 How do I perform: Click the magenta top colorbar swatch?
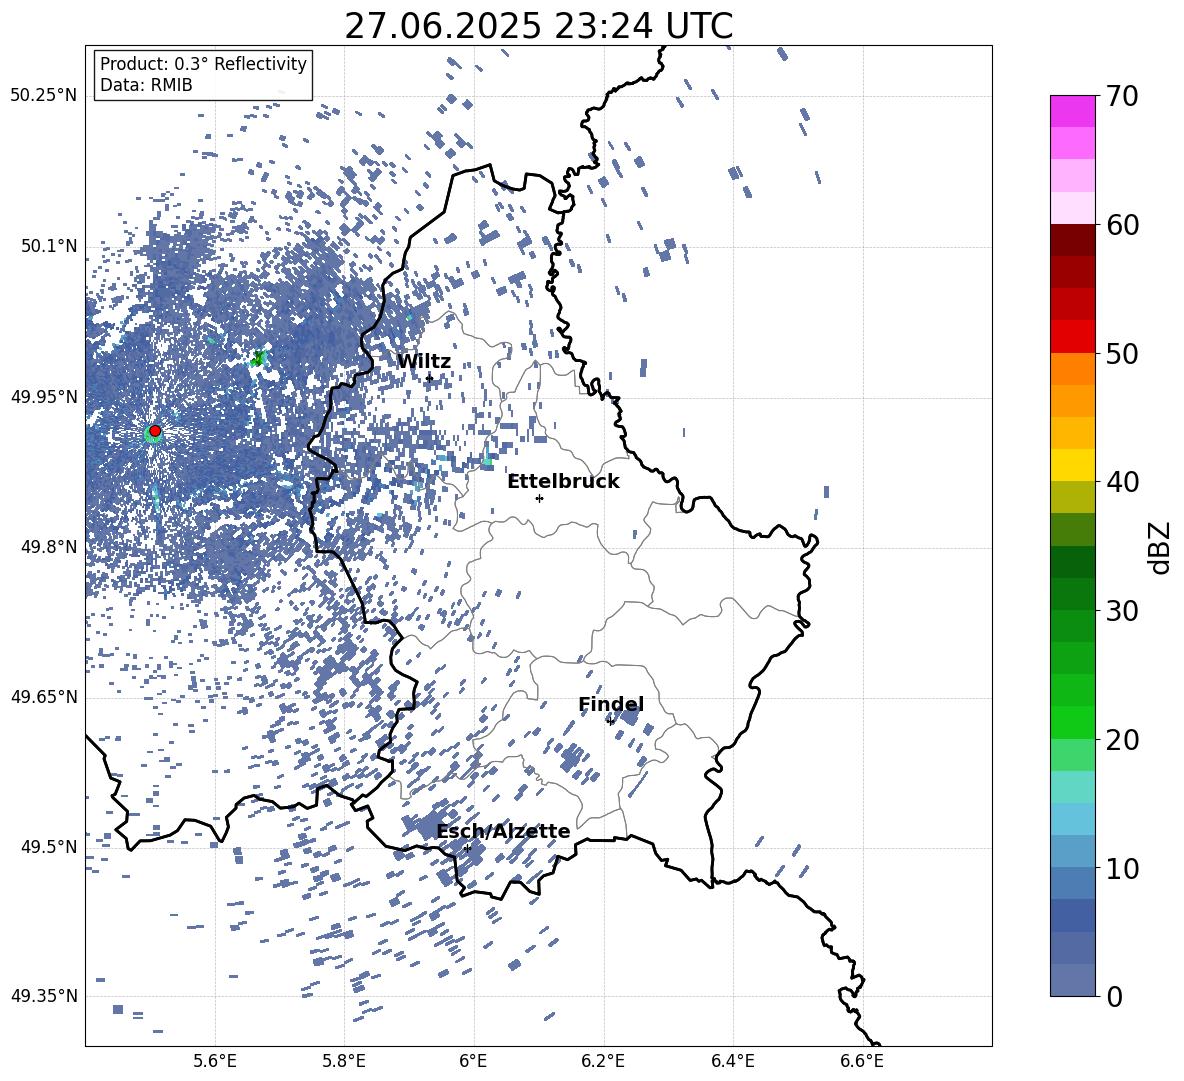point(1072,112)
